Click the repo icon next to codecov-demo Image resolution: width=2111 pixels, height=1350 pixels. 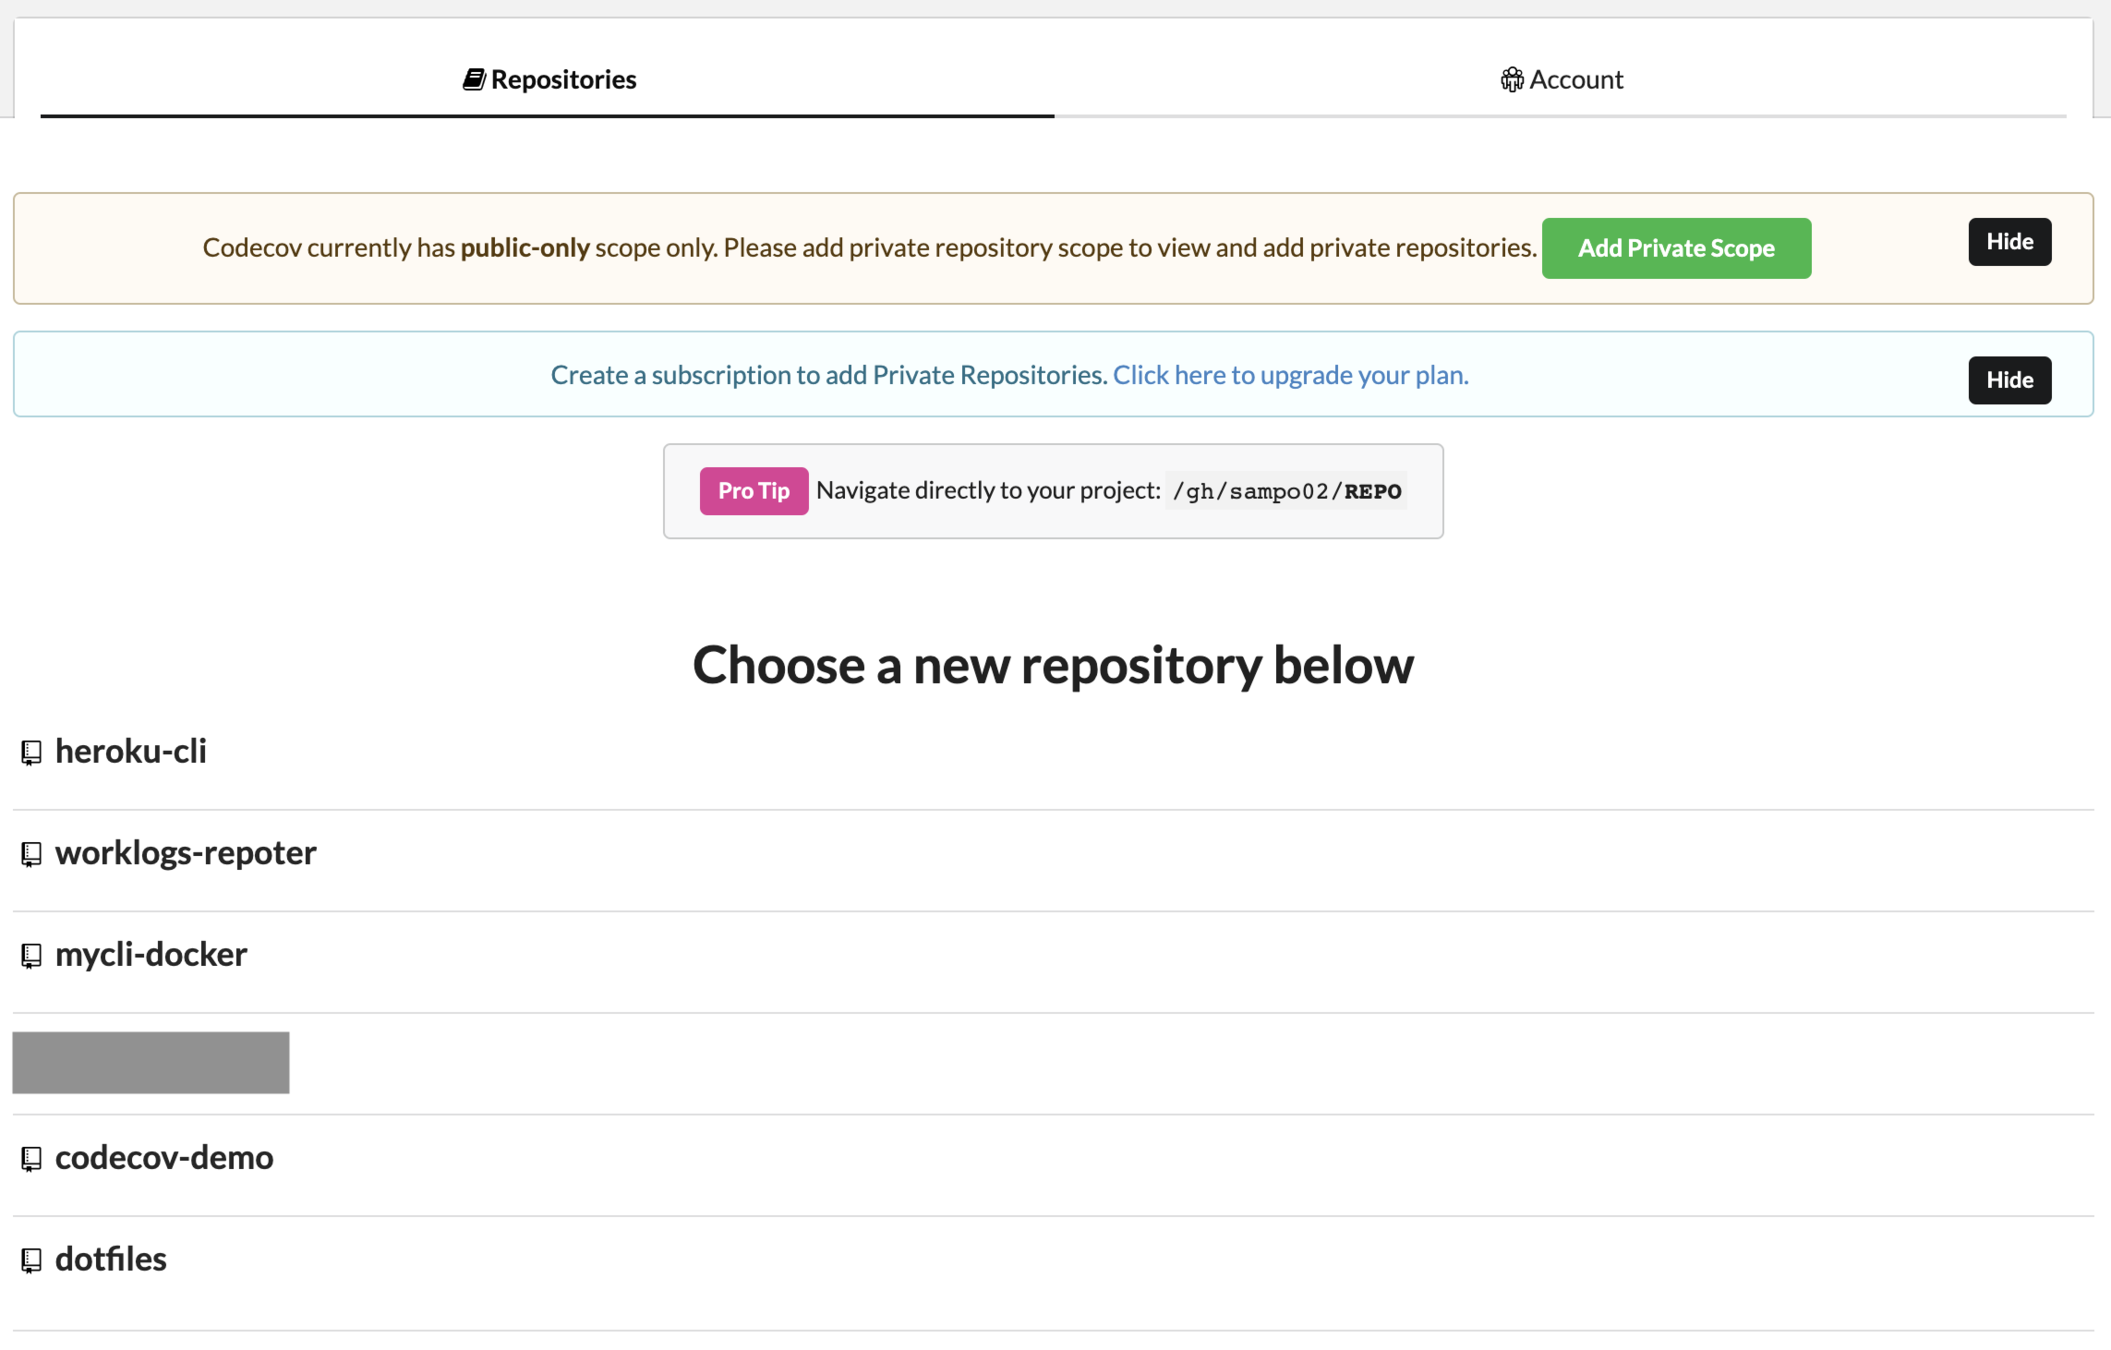[x=31, y=1159]
